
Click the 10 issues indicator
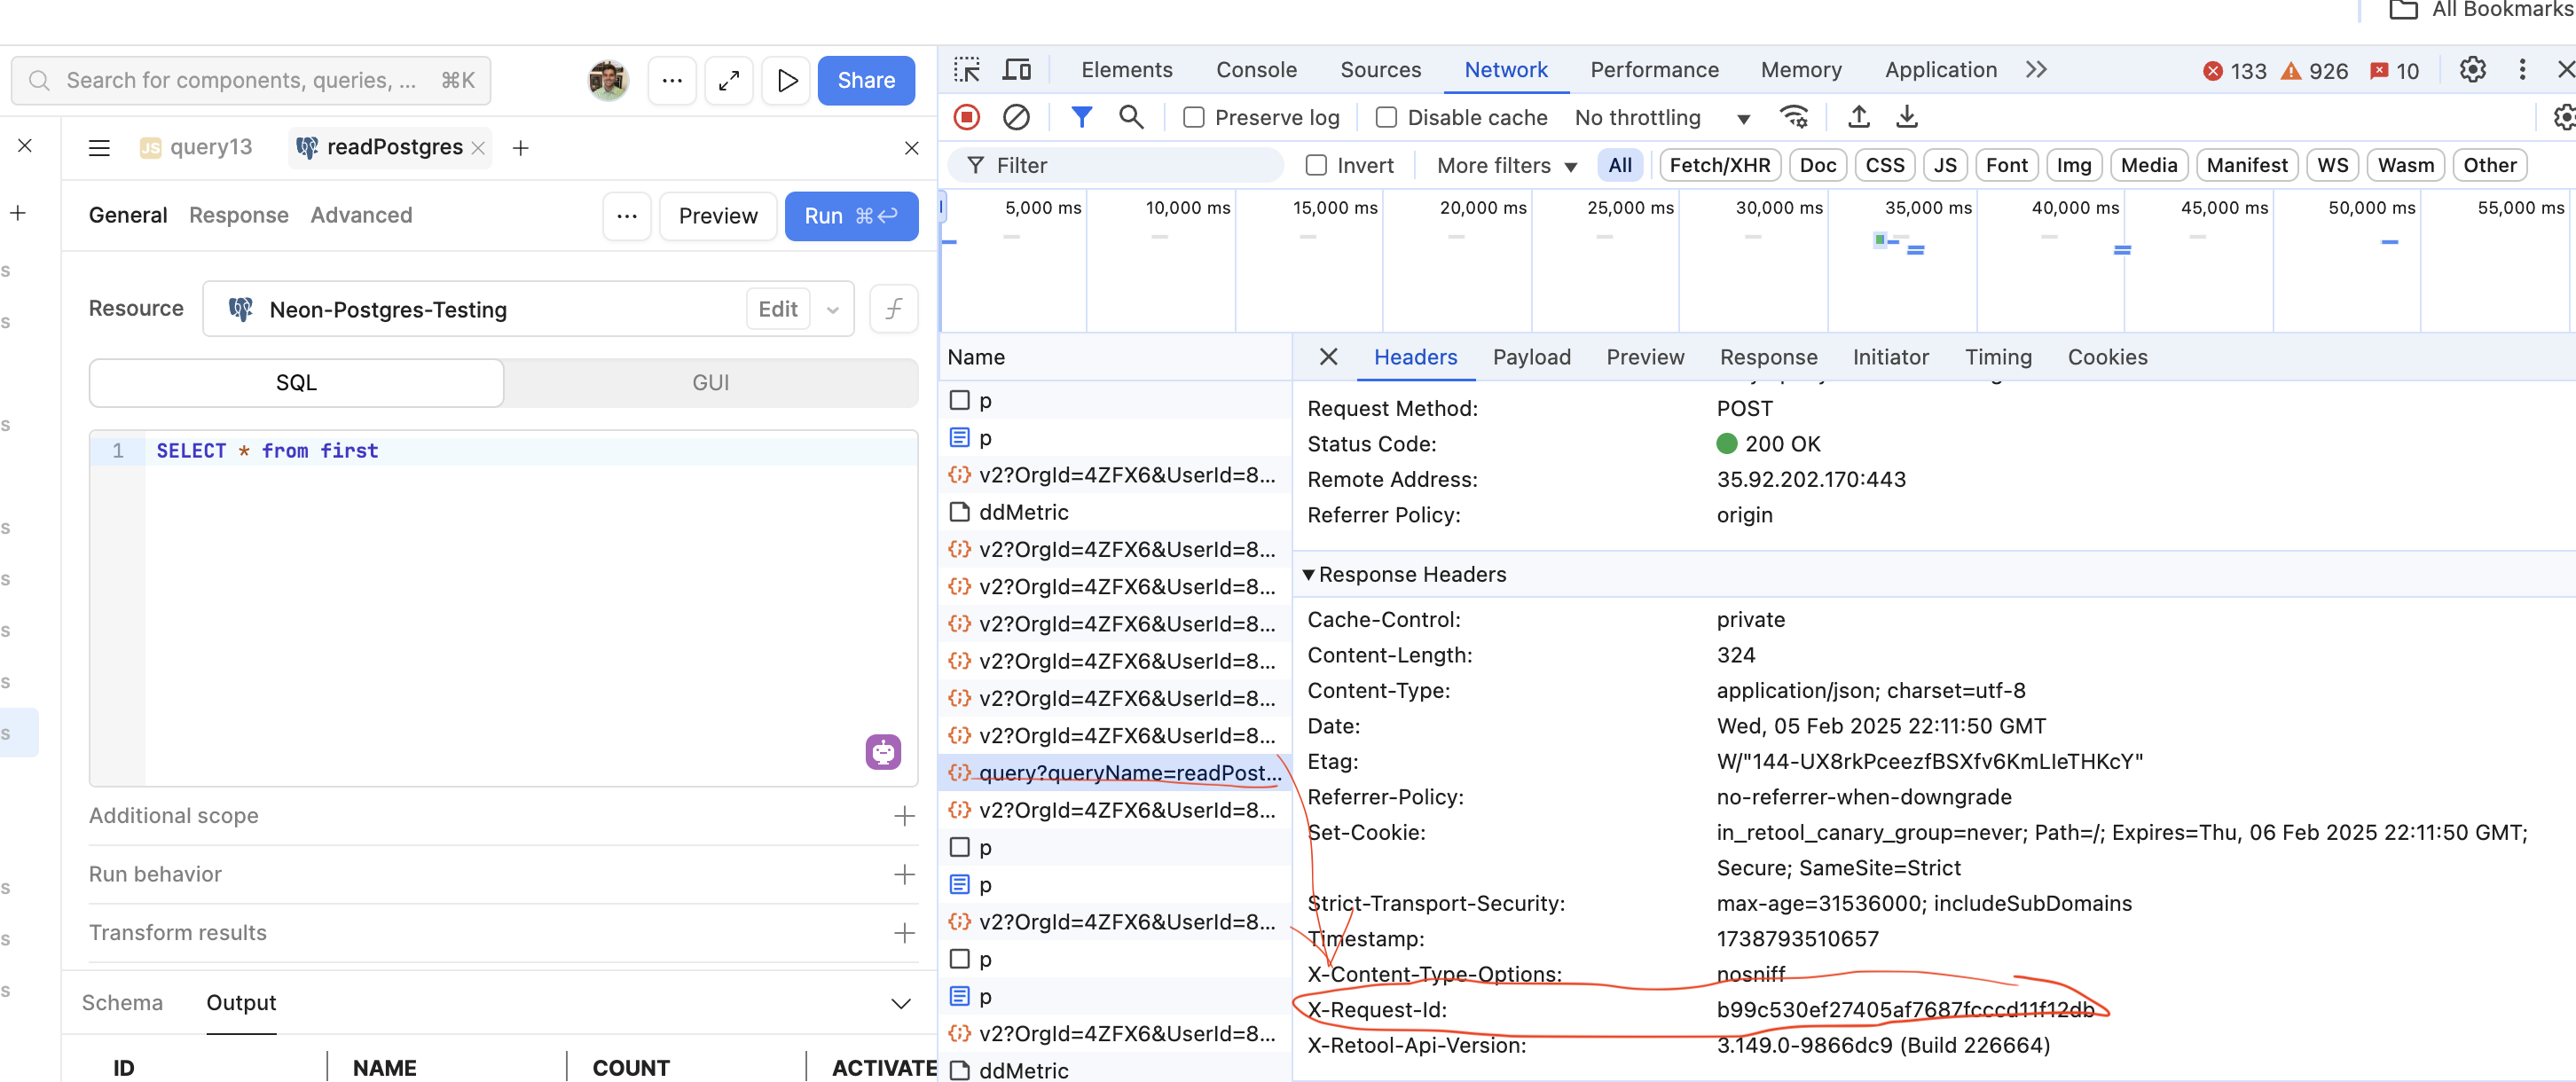2394,71
